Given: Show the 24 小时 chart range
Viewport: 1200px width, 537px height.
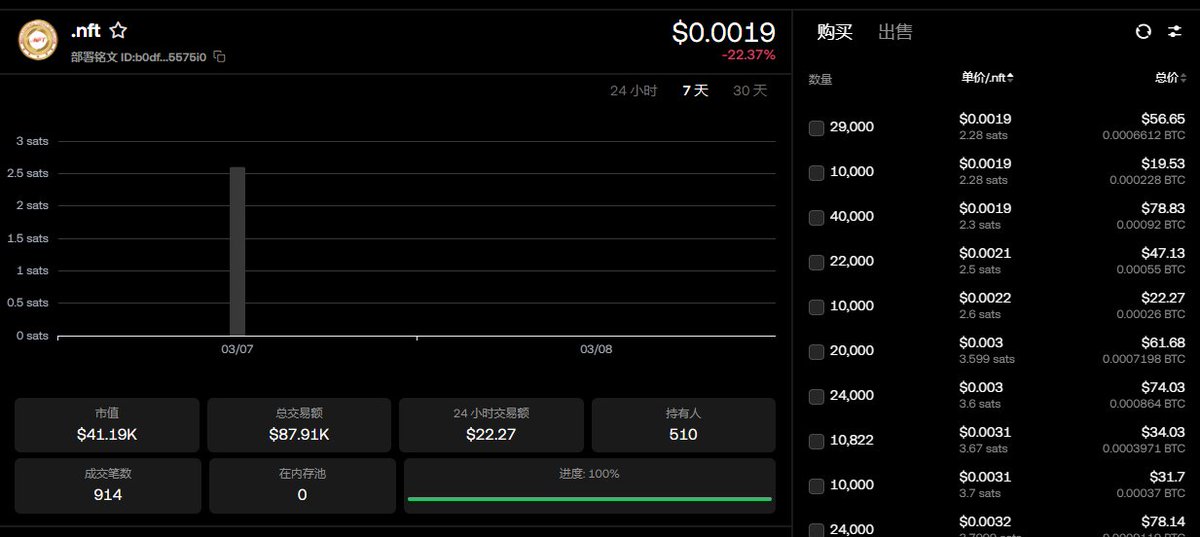Looking at the screenshot, I should 634,91.
